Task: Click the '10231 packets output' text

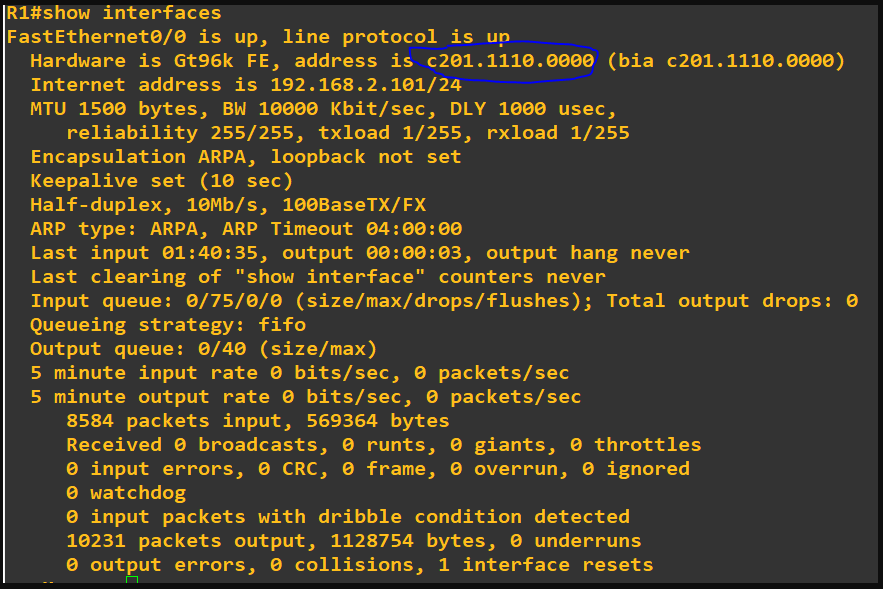Action: (186, 541)
